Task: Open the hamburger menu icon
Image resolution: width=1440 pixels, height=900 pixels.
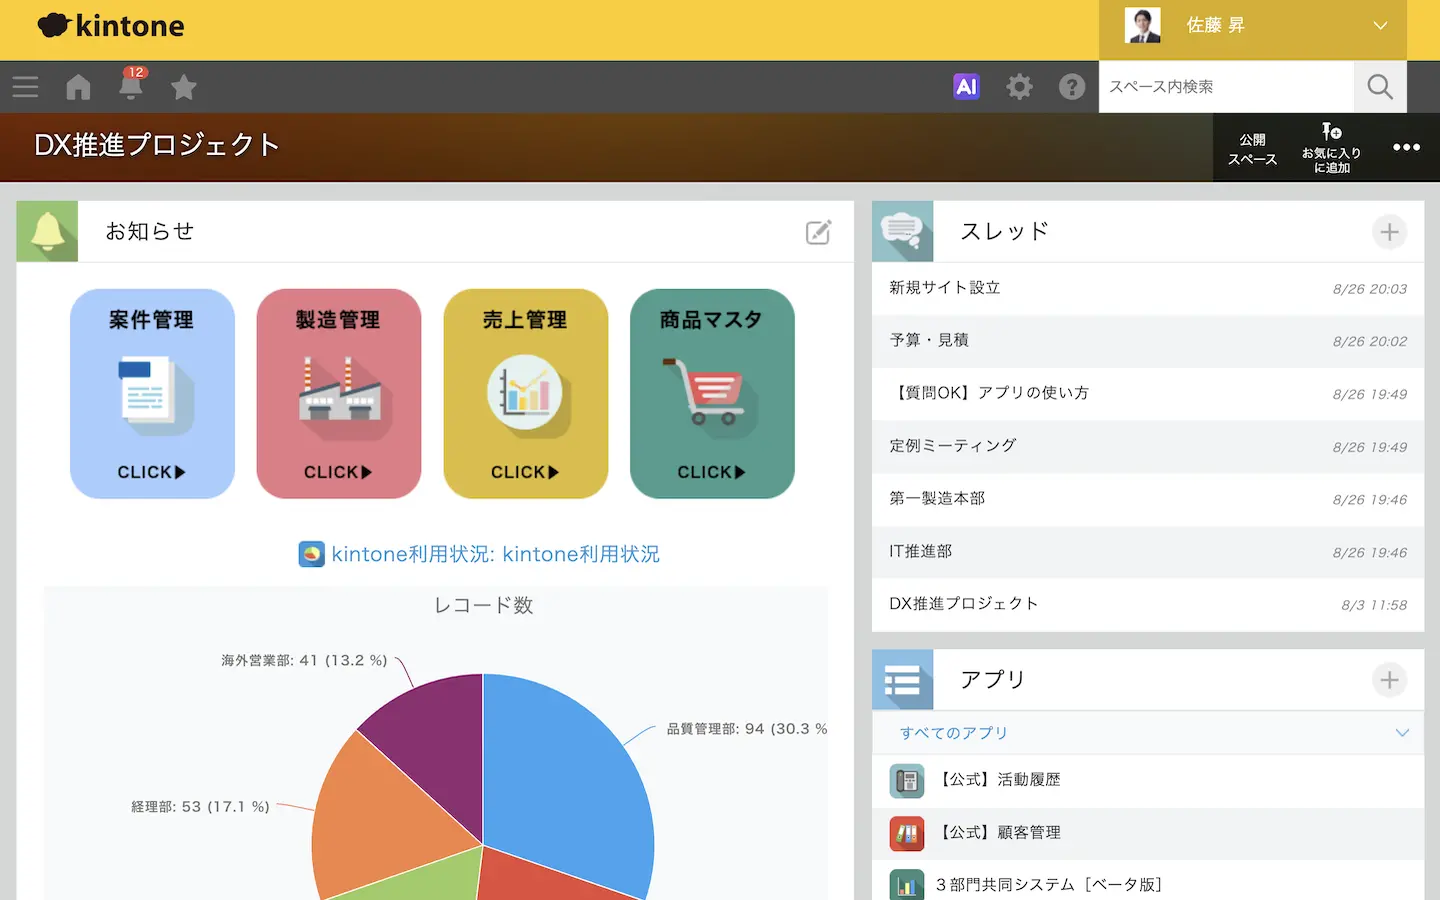Action: [25, 87]
